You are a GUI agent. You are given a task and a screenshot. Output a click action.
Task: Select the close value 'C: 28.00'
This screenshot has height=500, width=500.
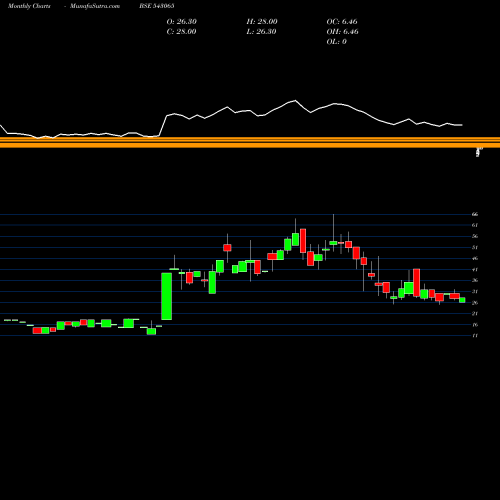[x=181, y=32]
